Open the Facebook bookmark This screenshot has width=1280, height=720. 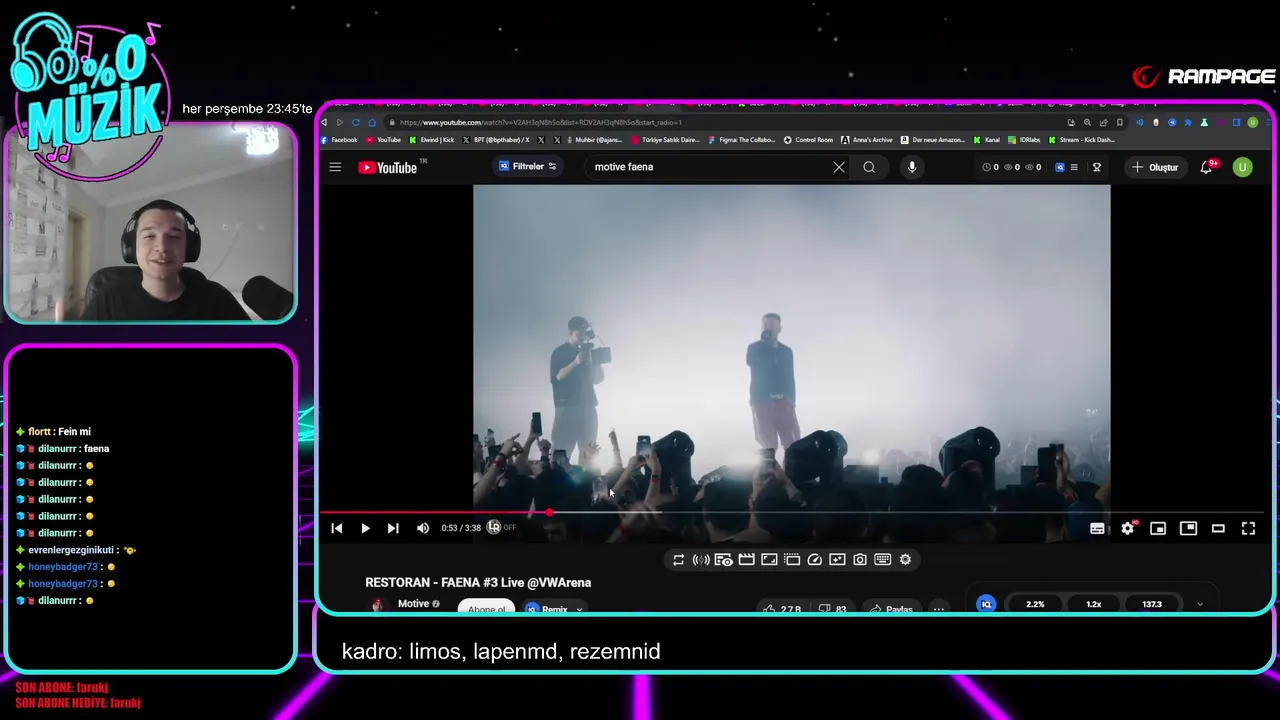tap(339, 140)
